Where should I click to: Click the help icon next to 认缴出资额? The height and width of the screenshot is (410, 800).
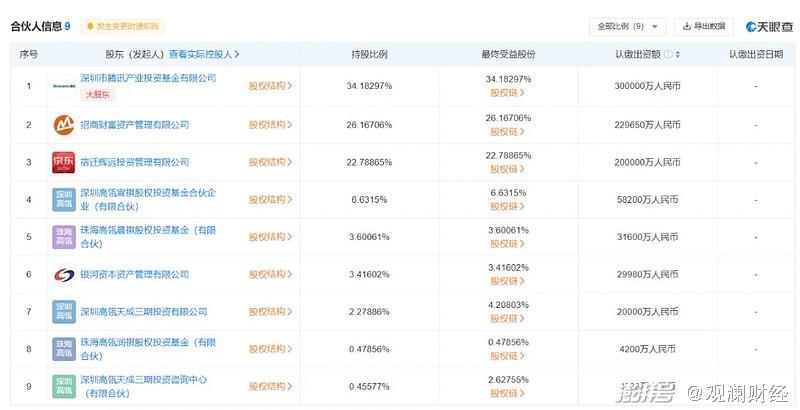[x=668, y=54]
